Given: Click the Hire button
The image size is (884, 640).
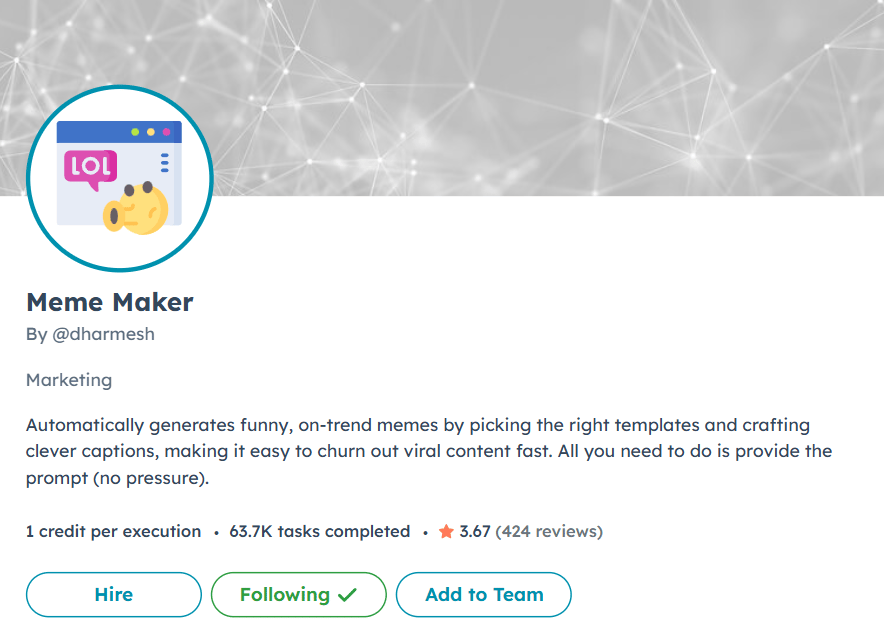Looking at the screenshot, I should pyautogui.click(x=114, y=595).
